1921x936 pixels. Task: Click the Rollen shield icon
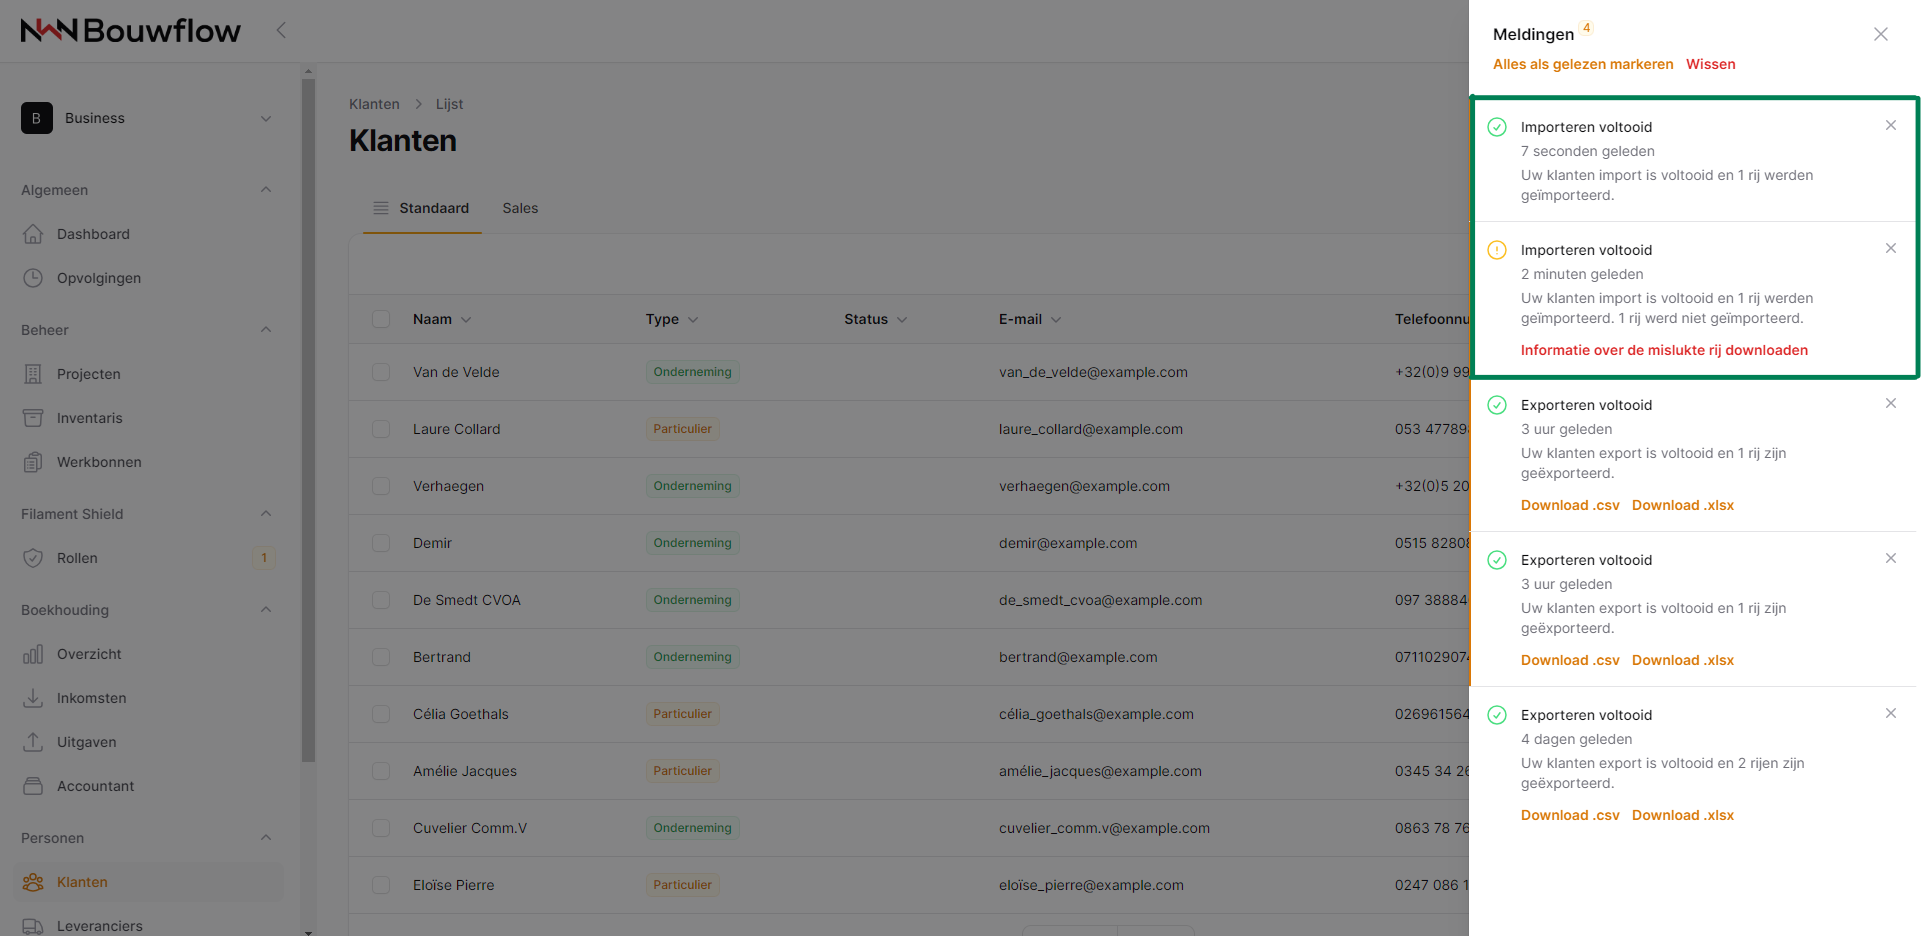click(x=33, y=558)
